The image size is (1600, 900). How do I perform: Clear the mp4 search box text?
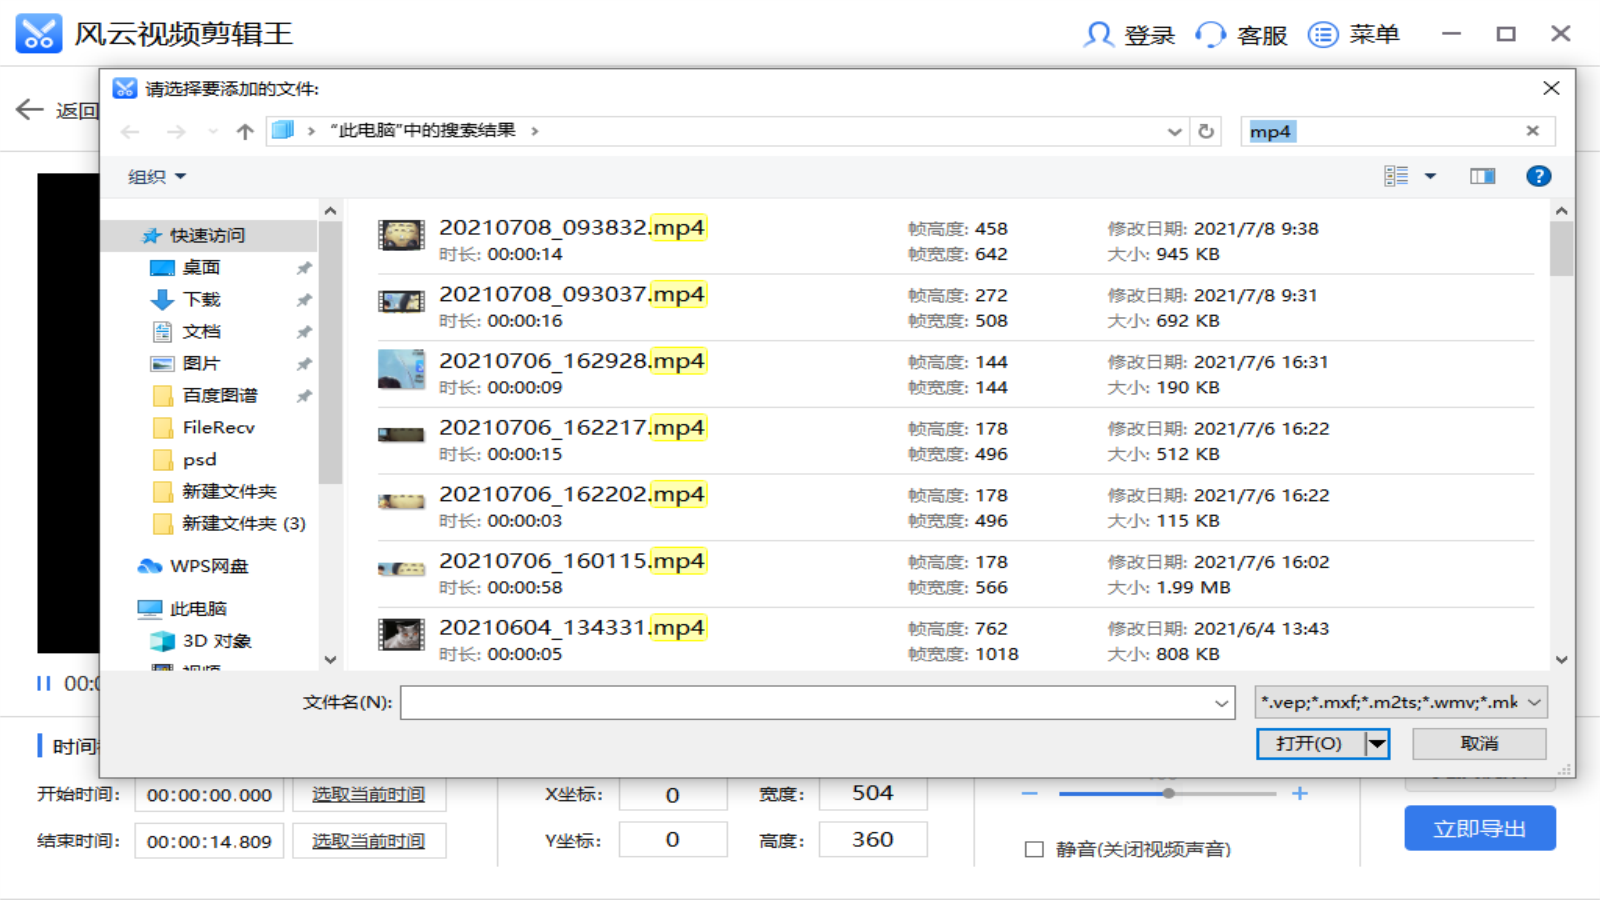coord(1532,131)
